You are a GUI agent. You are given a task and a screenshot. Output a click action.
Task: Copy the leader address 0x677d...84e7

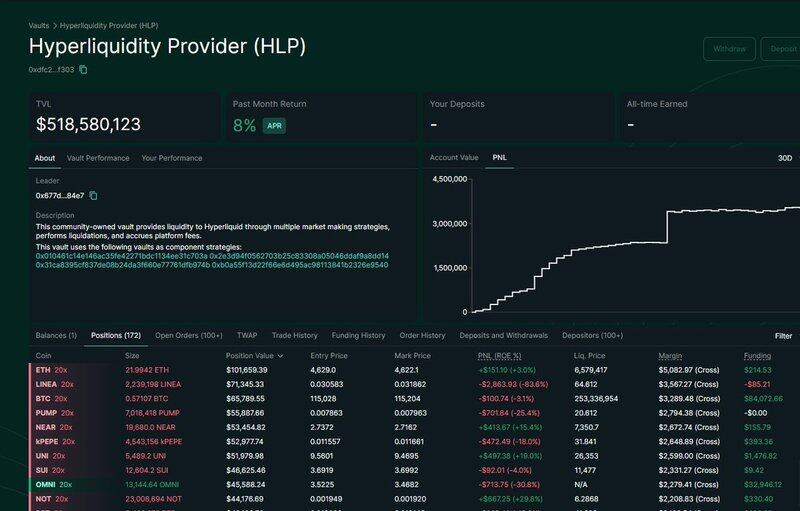point(93,196)
